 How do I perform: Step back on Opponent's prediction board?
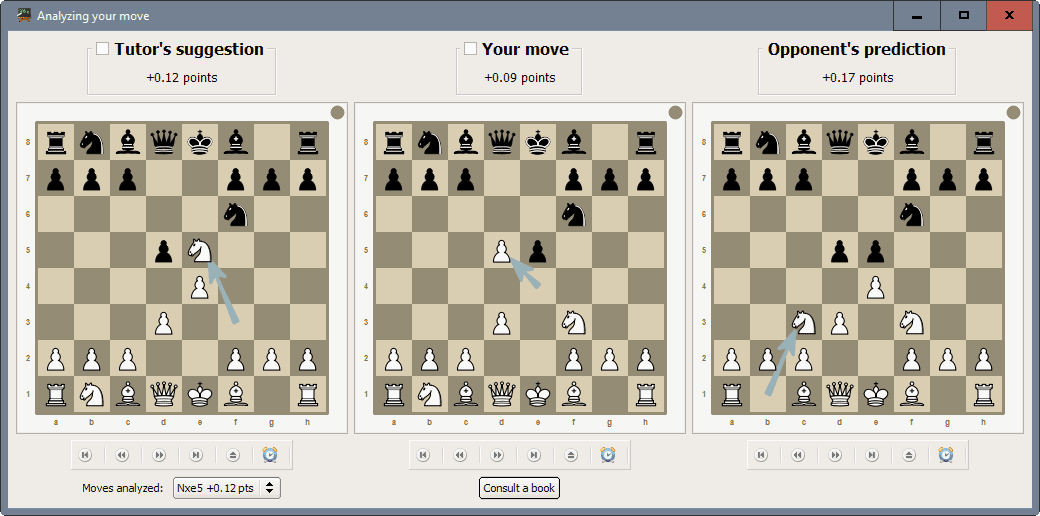799,455
